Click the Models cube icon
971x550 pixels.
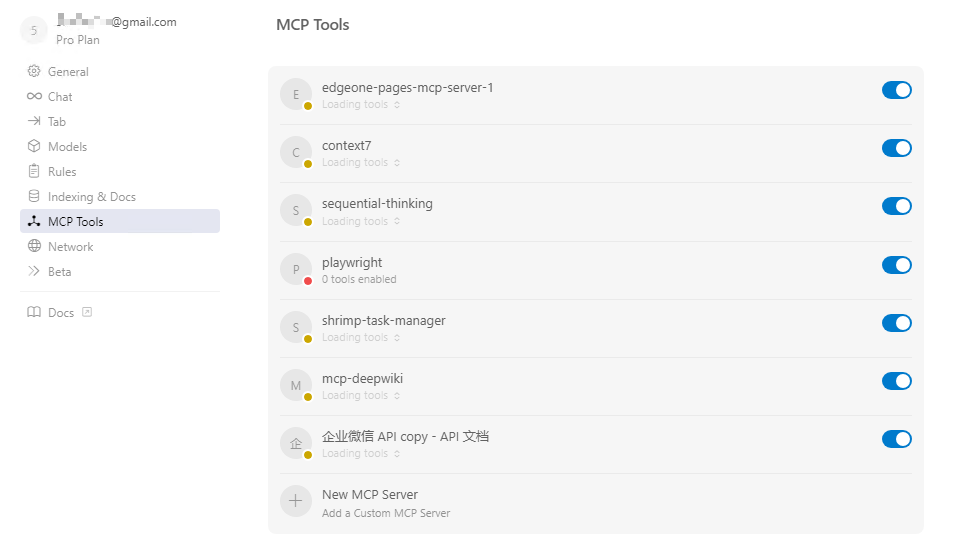(x=34, y=147)
